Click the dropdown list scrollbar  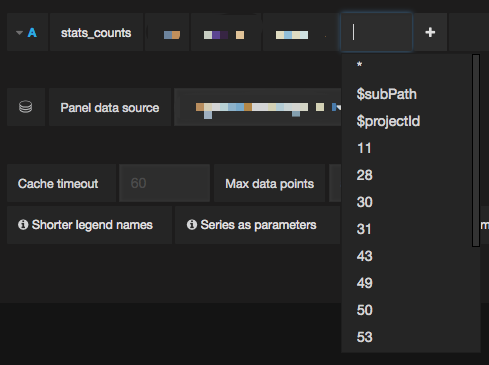476,151
